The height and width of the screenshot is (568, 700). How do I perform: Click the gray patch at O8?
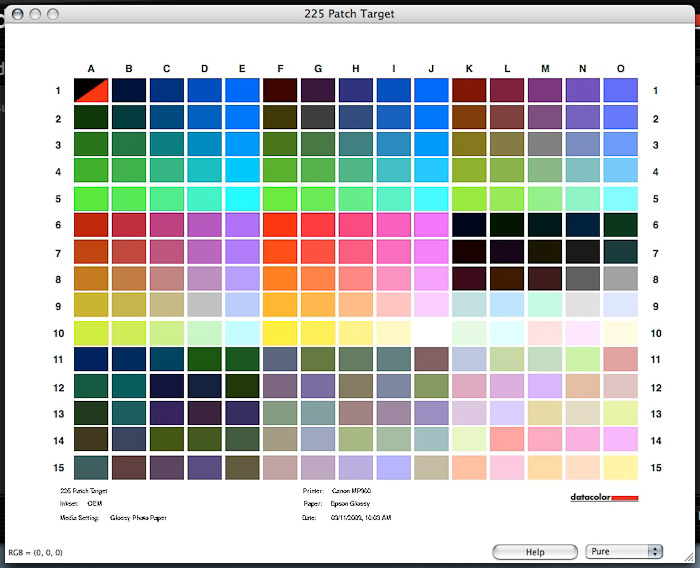pos(620,278)
